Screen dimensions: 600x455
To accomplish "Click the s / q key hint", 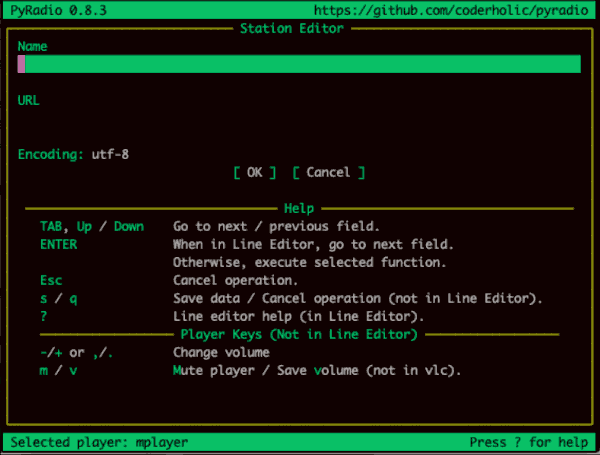I will [58, 298].
